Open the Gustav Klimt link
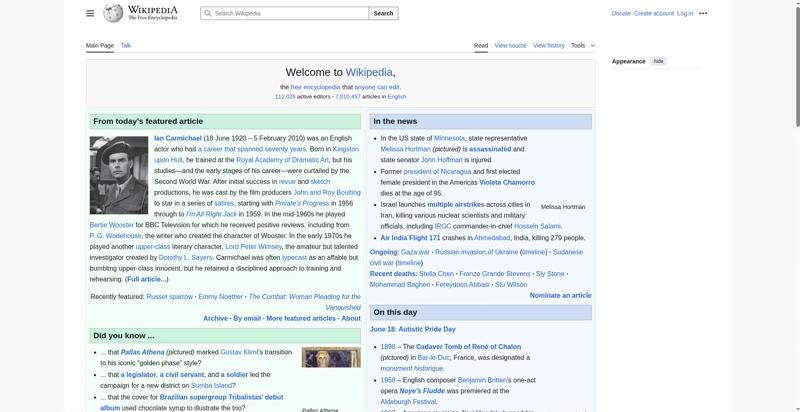The width and height of the screenshot is (800, 412). [240, 352]
